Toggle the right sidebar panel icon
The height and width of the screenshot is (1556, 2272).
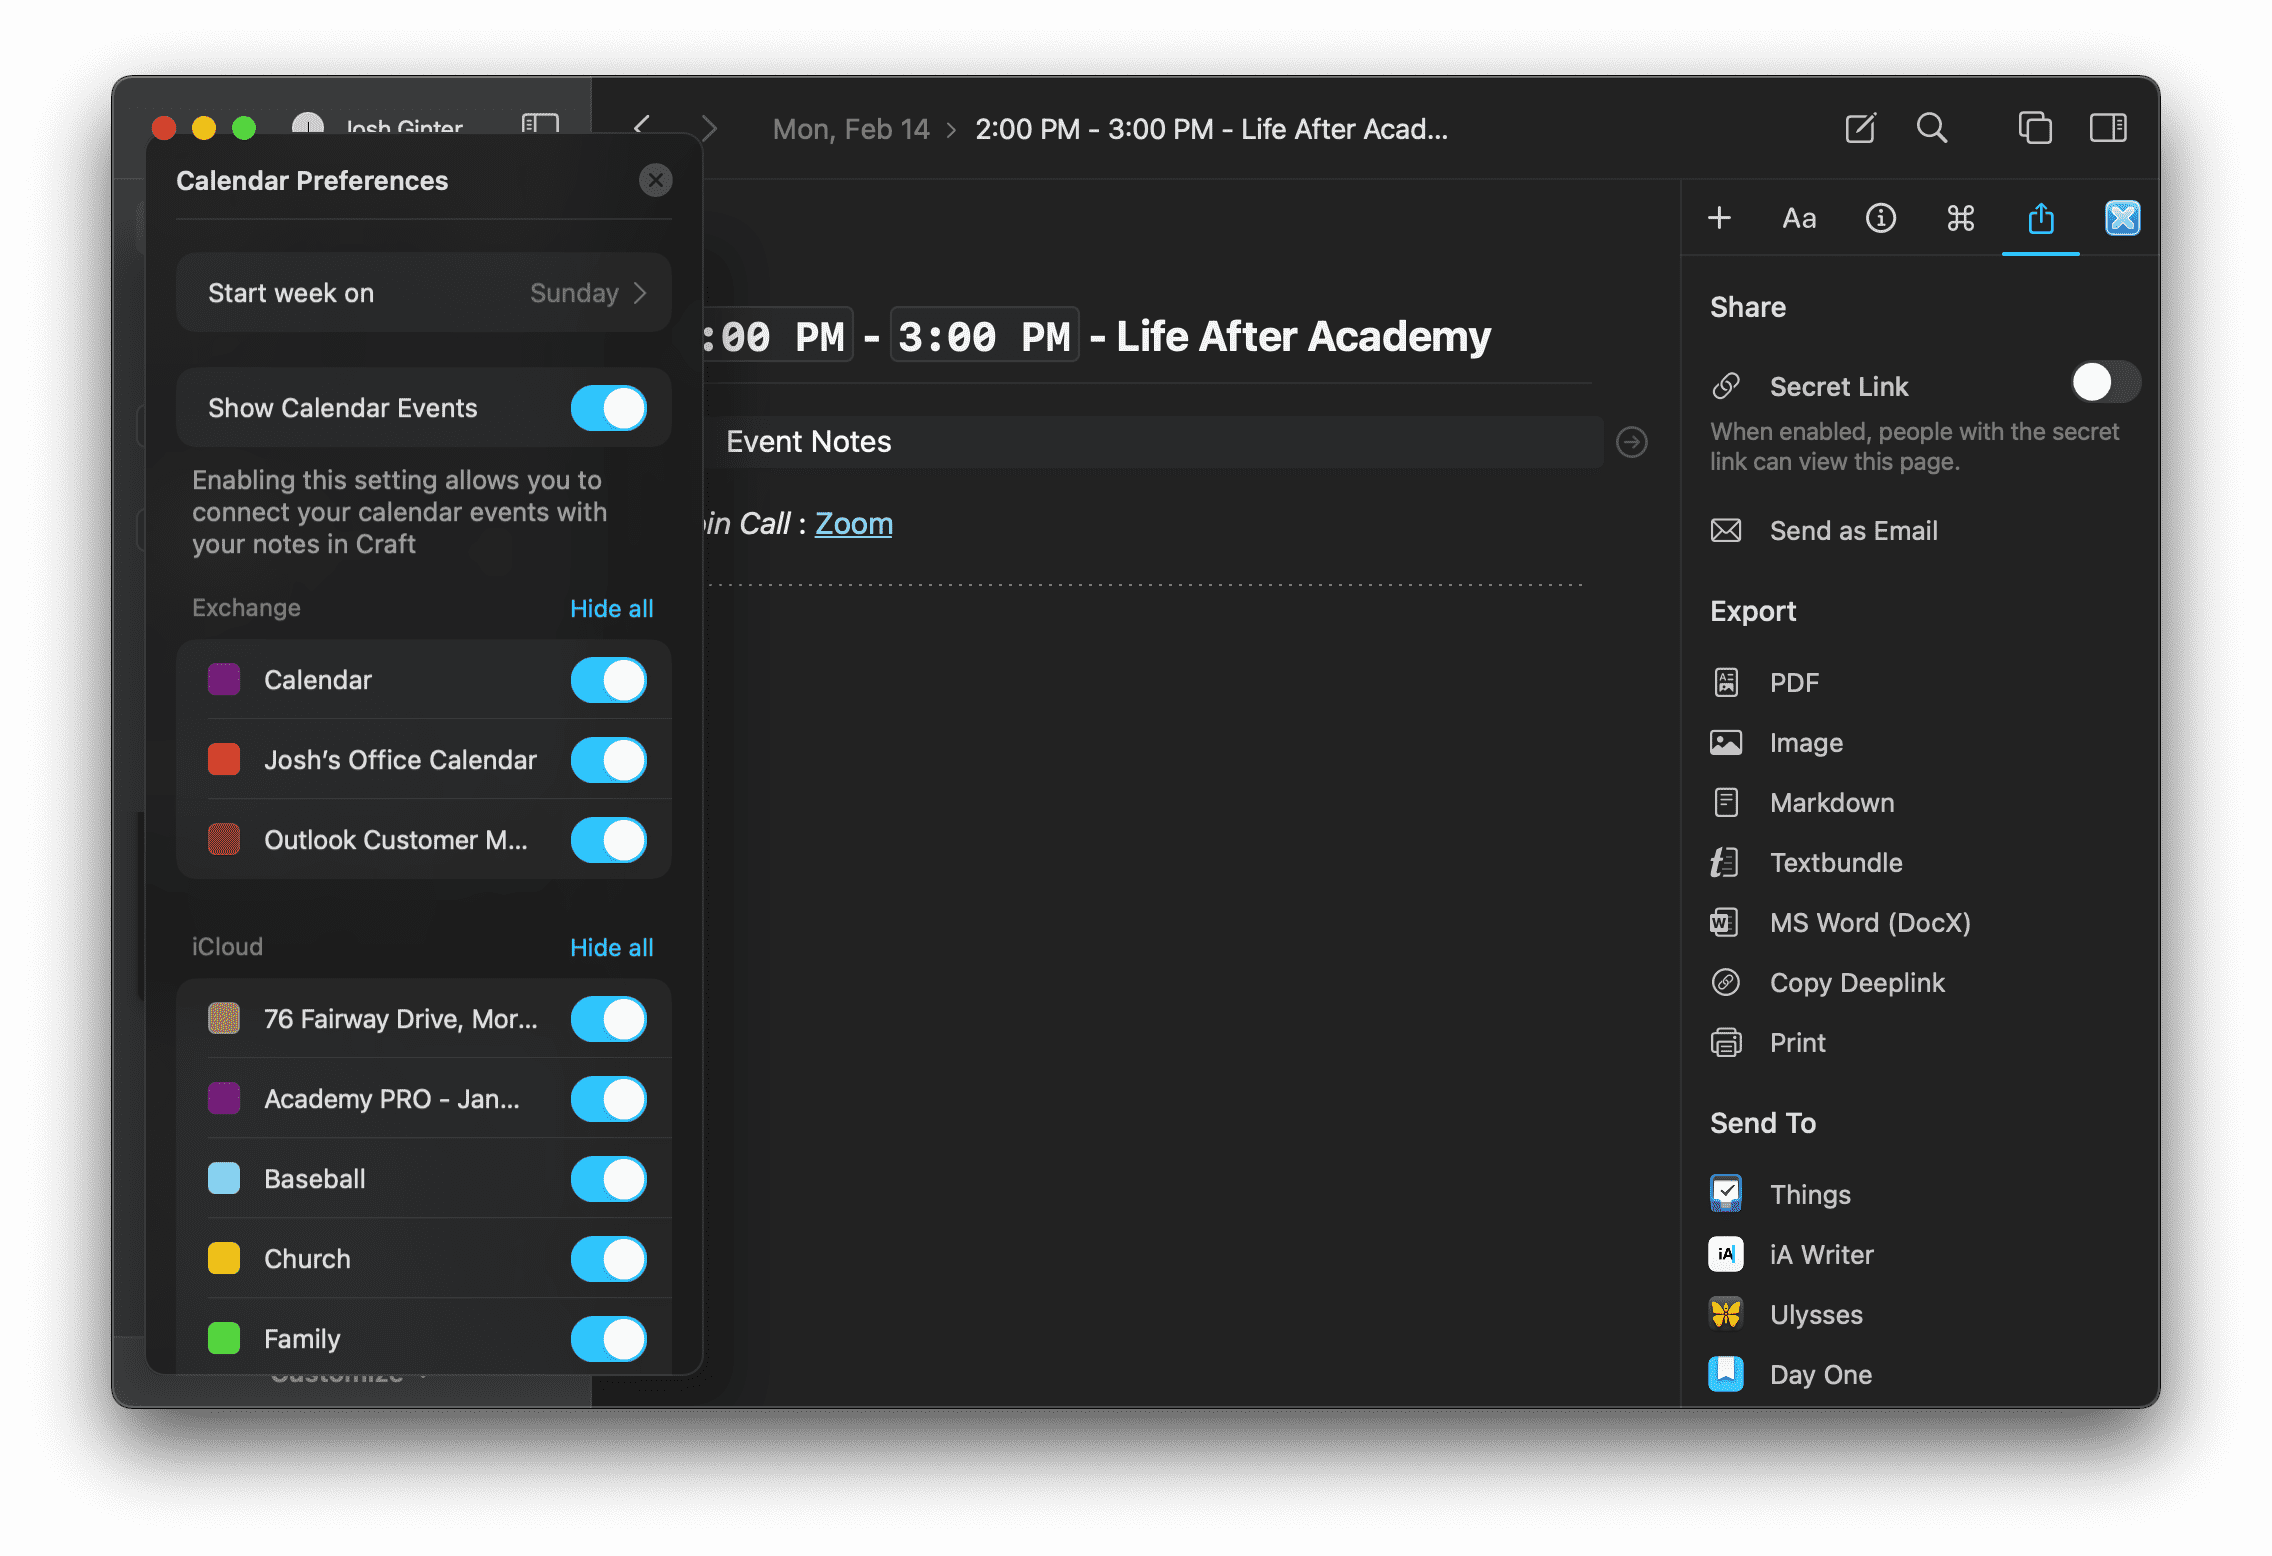(x=2108, y=128)
